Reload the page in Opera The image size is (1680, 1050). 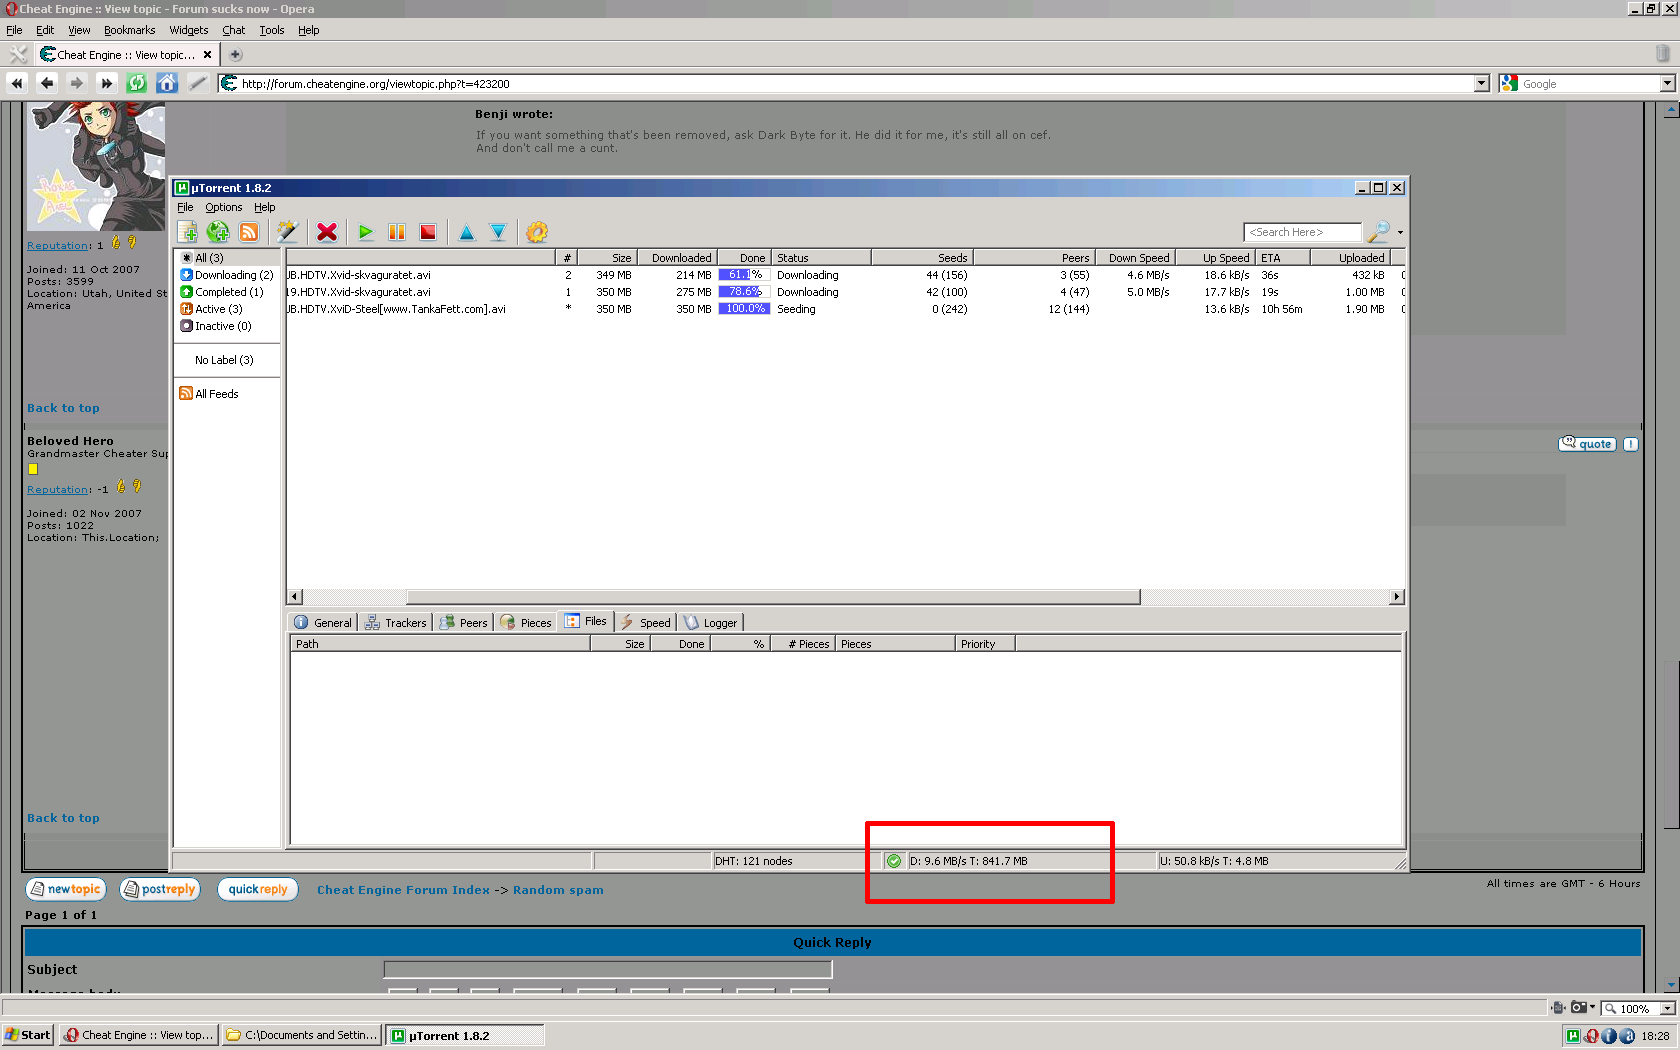click(x=137, y=83)
